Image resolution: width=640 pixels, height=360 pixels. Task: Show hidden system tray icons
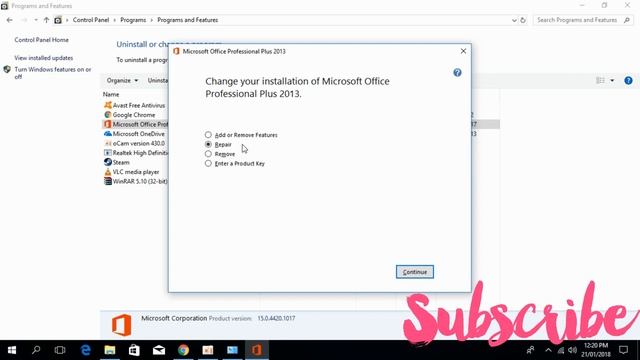pyautogui.click(x=548, y=350)
